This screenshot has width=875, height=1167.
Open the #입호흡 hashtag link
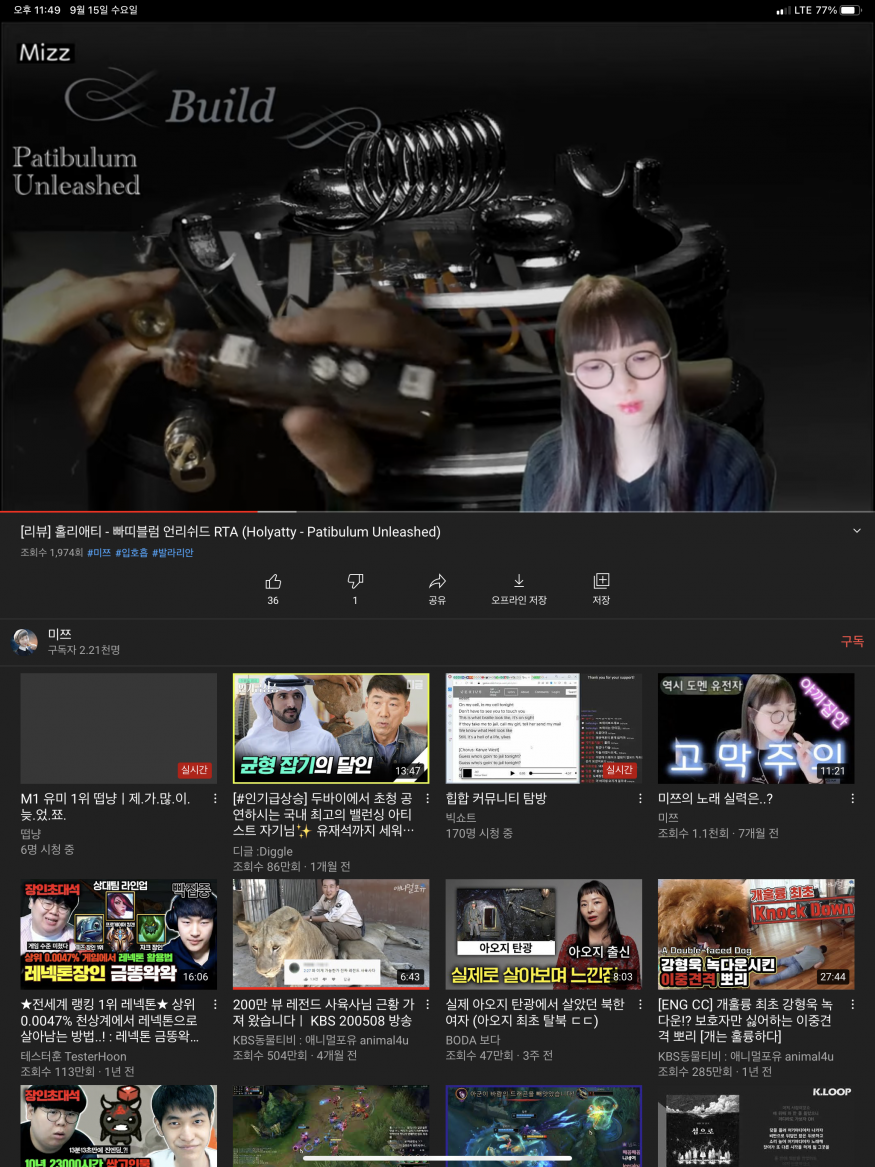click(x=132, y=552)
